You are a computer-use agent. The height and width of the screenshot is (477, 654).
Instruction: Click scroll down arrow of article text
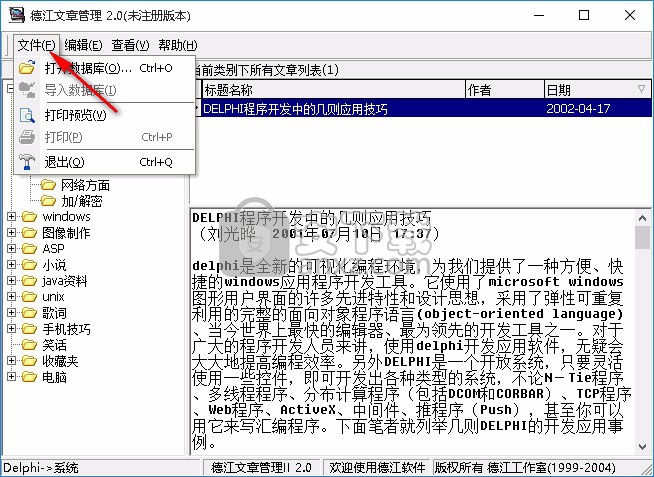[x=643, y=447]
